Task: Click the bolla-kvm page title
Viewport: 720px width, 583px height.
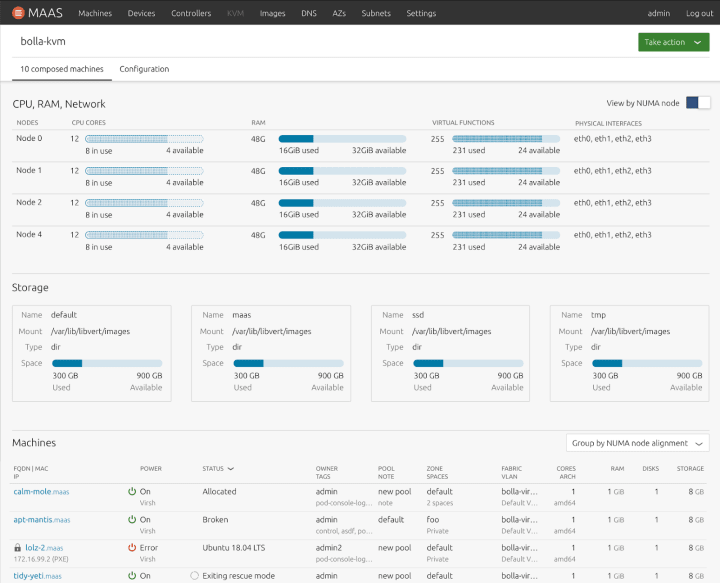Action: (x=43, y=41)
